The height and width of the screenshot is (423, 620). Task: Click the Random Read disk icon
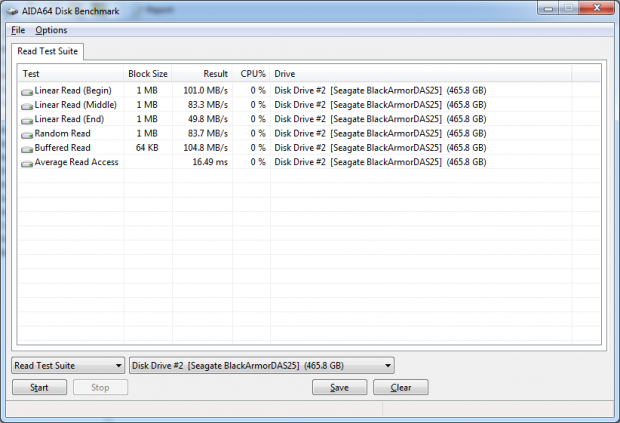pos(26,134)
